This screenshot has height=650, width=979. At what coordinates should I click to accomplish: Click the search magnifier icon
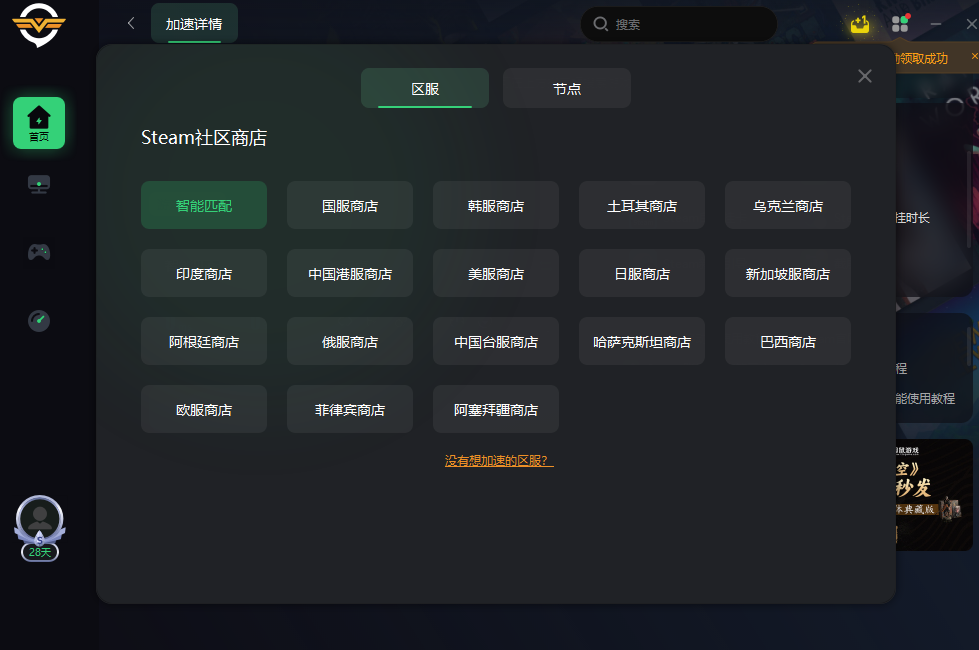pyautogui.click(x=601, y=24)
